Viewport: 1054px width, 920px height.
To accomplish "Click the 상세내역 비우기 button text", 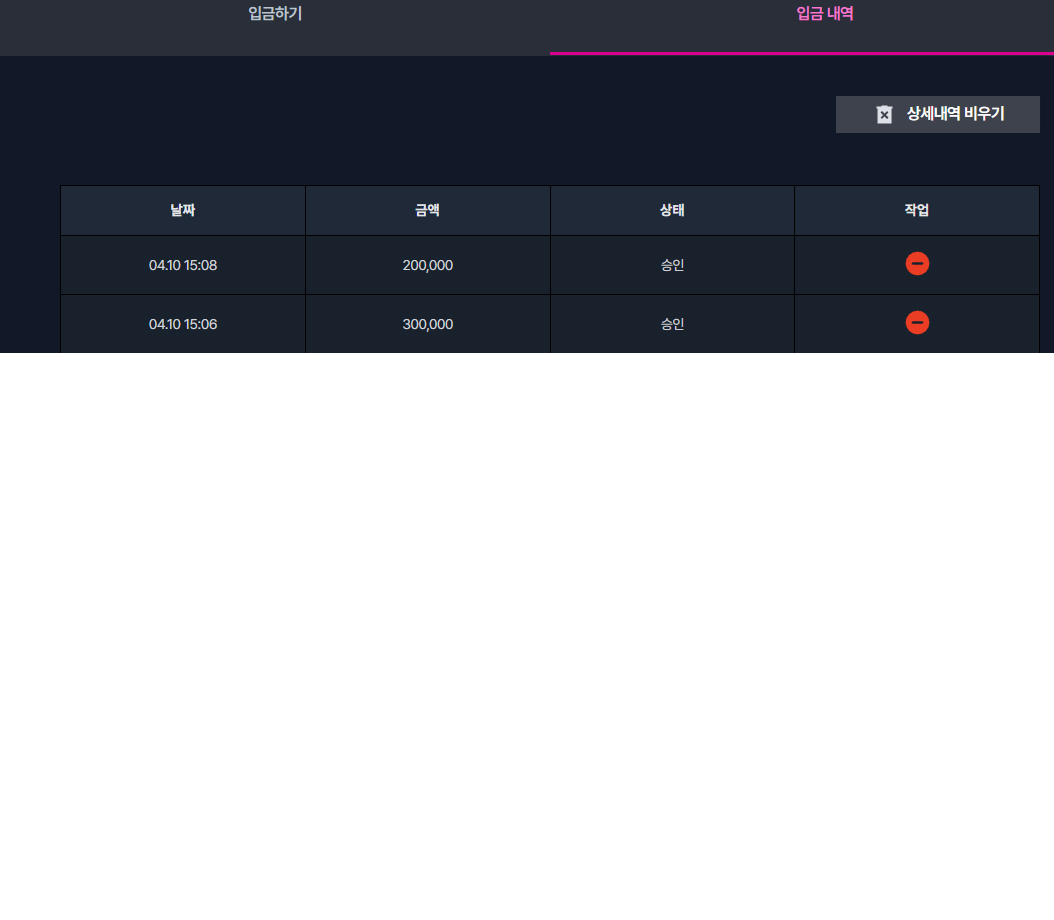I will [x=955, y=114].
